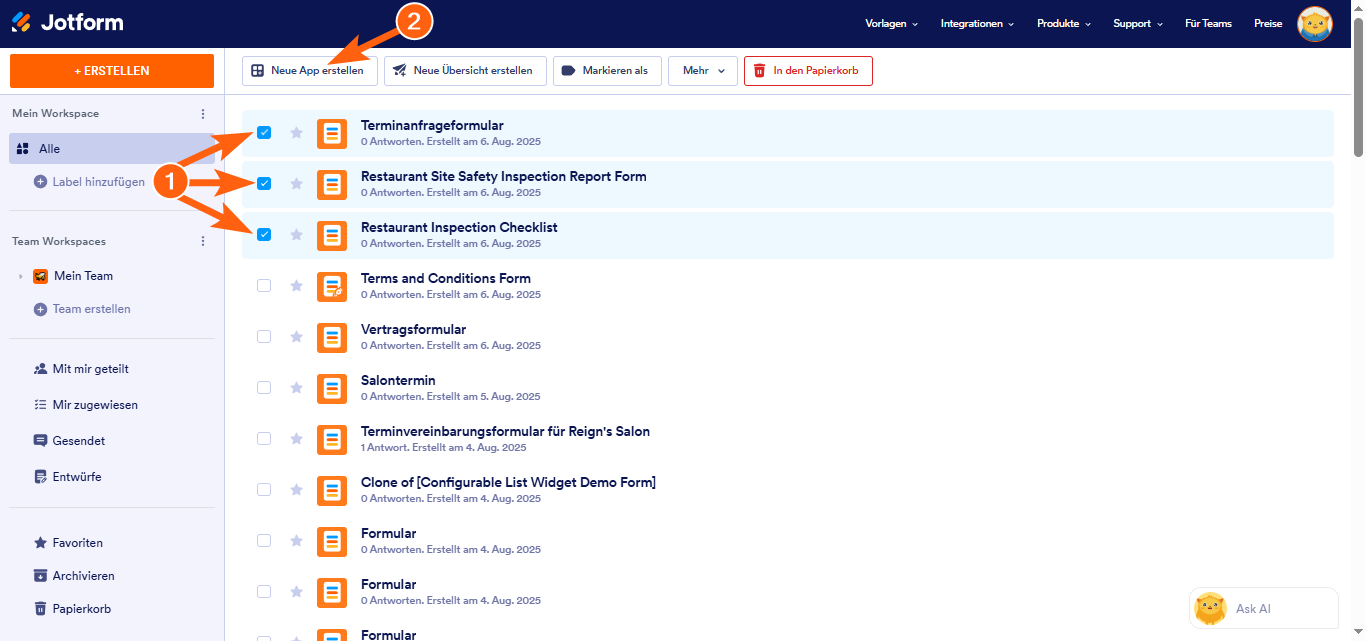Click Neue Übersicht erstellen button
The width and height of the screenshot is (1366, 641).
465,71
